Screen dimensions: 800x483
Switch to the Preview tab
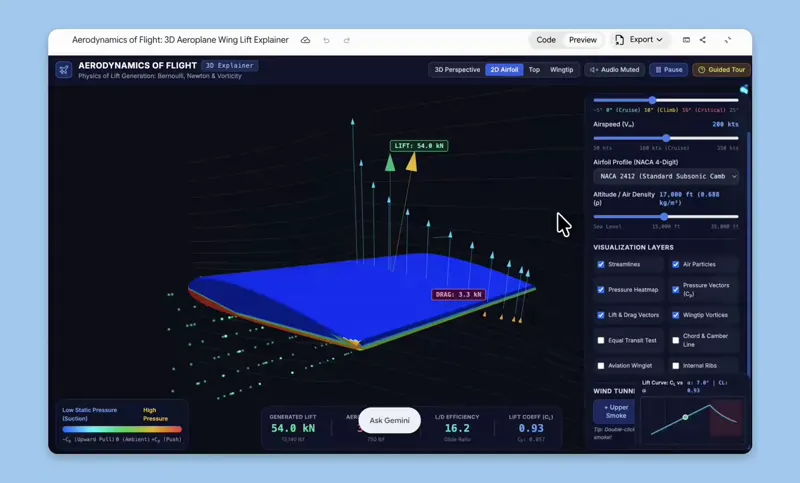[583, 40]
